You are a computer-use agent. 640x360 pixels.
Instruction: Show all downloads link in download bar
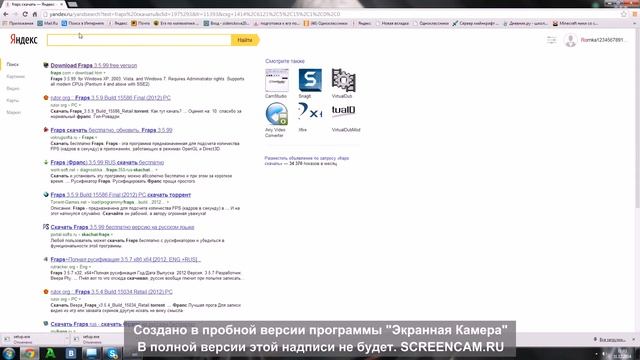coord(610,340)
